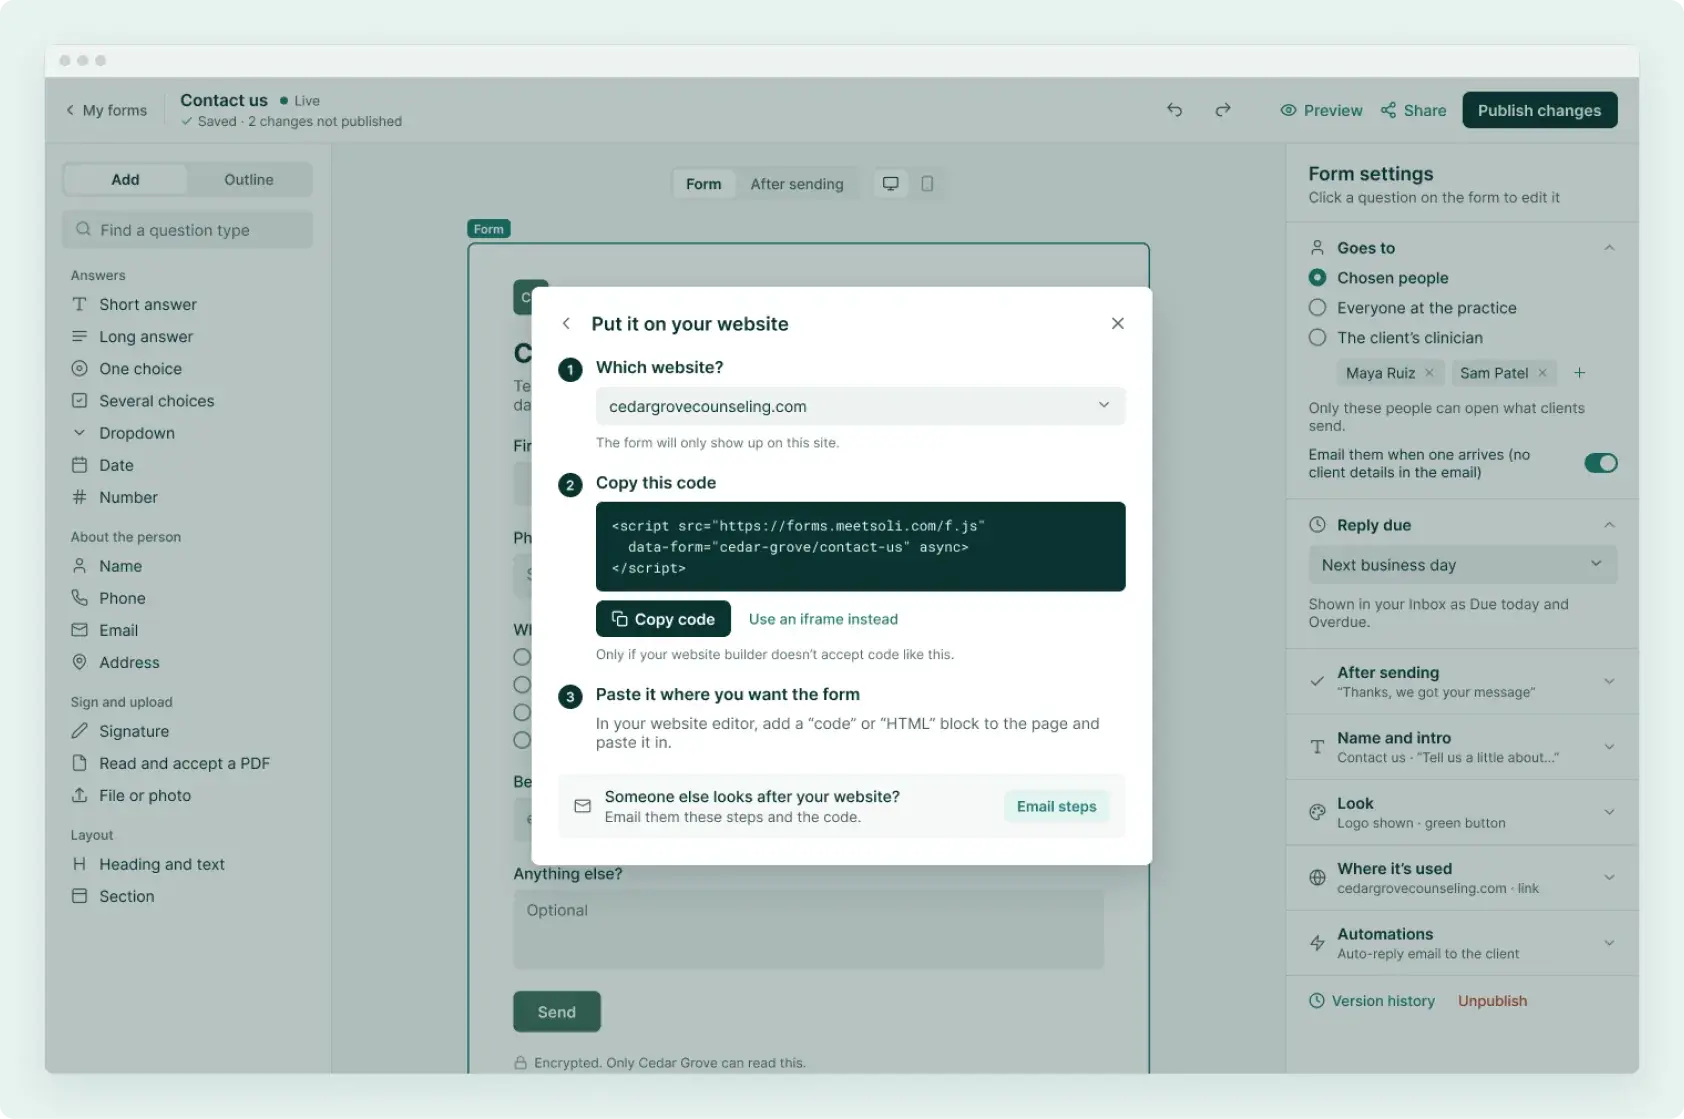The height and width of the screenshot is (1119, 1684).
Task: Remove Maya Ruiz from chosen people
Action: coord(1430,373)
